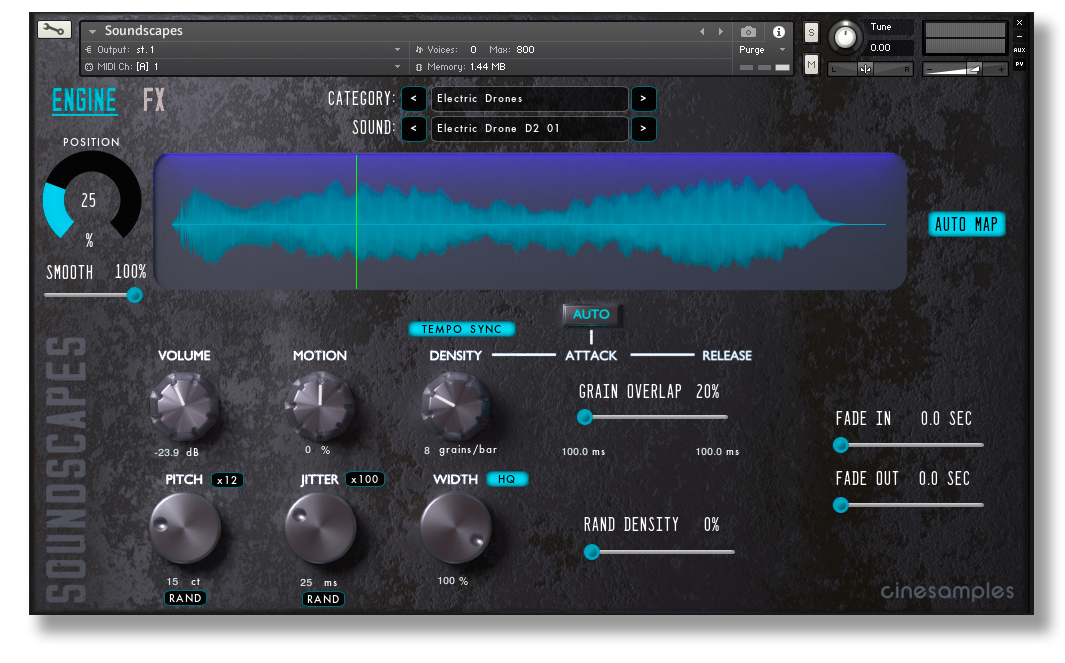Open the MIDI Ch [A] 1 dropdown
The image size is (1065, 663).
point(240,66)
